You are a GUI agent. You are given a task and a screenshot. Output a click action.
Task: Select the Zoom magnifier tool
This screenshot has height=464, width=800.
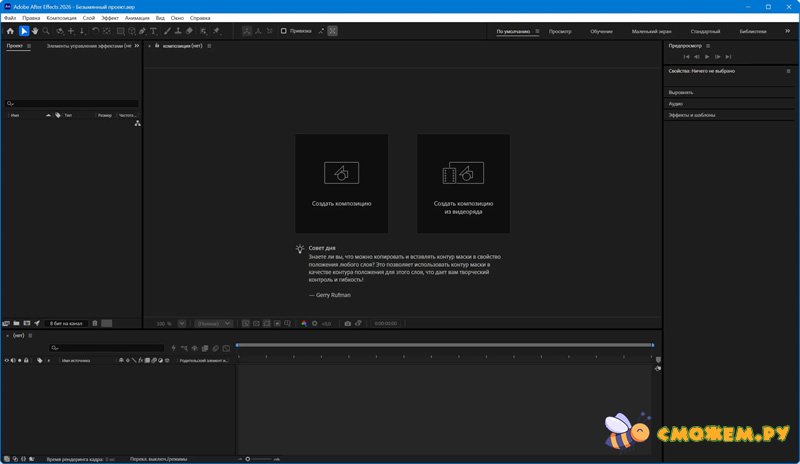click(46, 31)
